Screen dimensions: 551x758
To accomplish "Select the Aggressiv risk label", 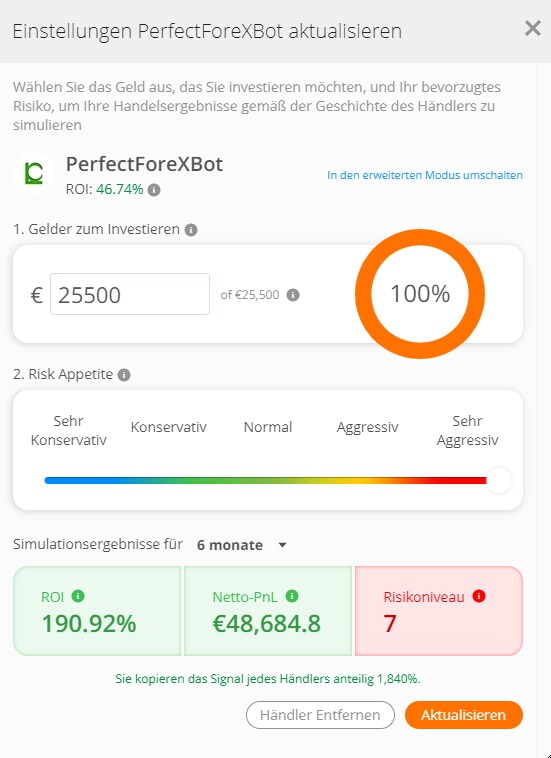I will point(367,427).
